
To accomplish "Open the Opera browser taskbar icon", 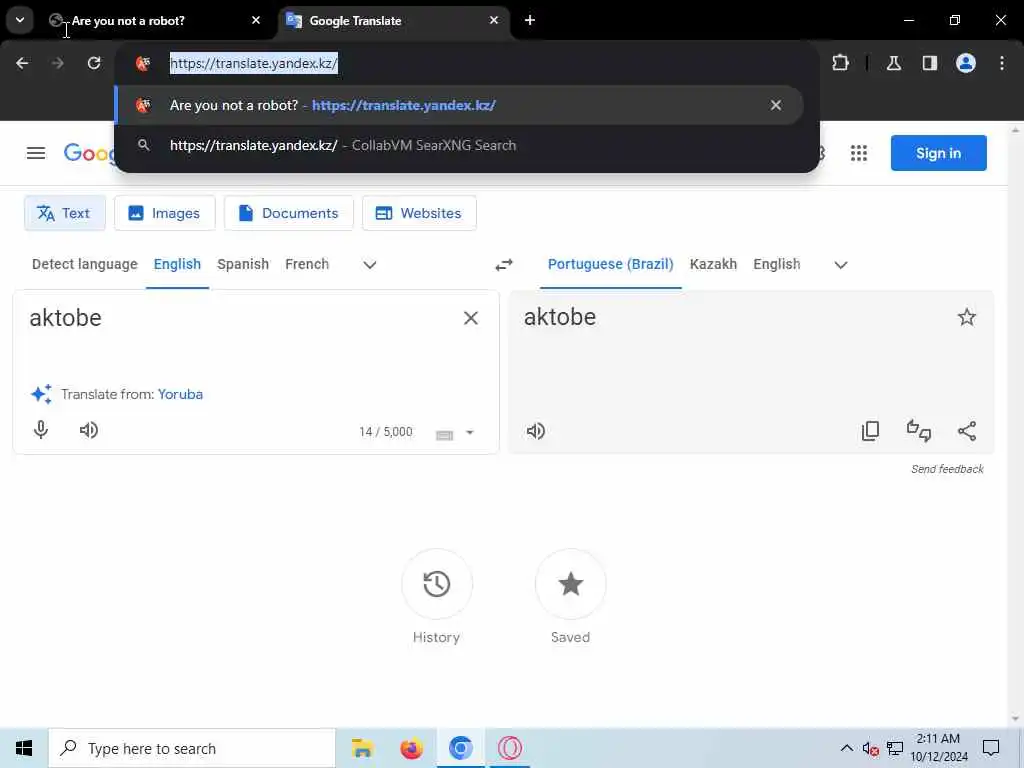I will point(509,748).
